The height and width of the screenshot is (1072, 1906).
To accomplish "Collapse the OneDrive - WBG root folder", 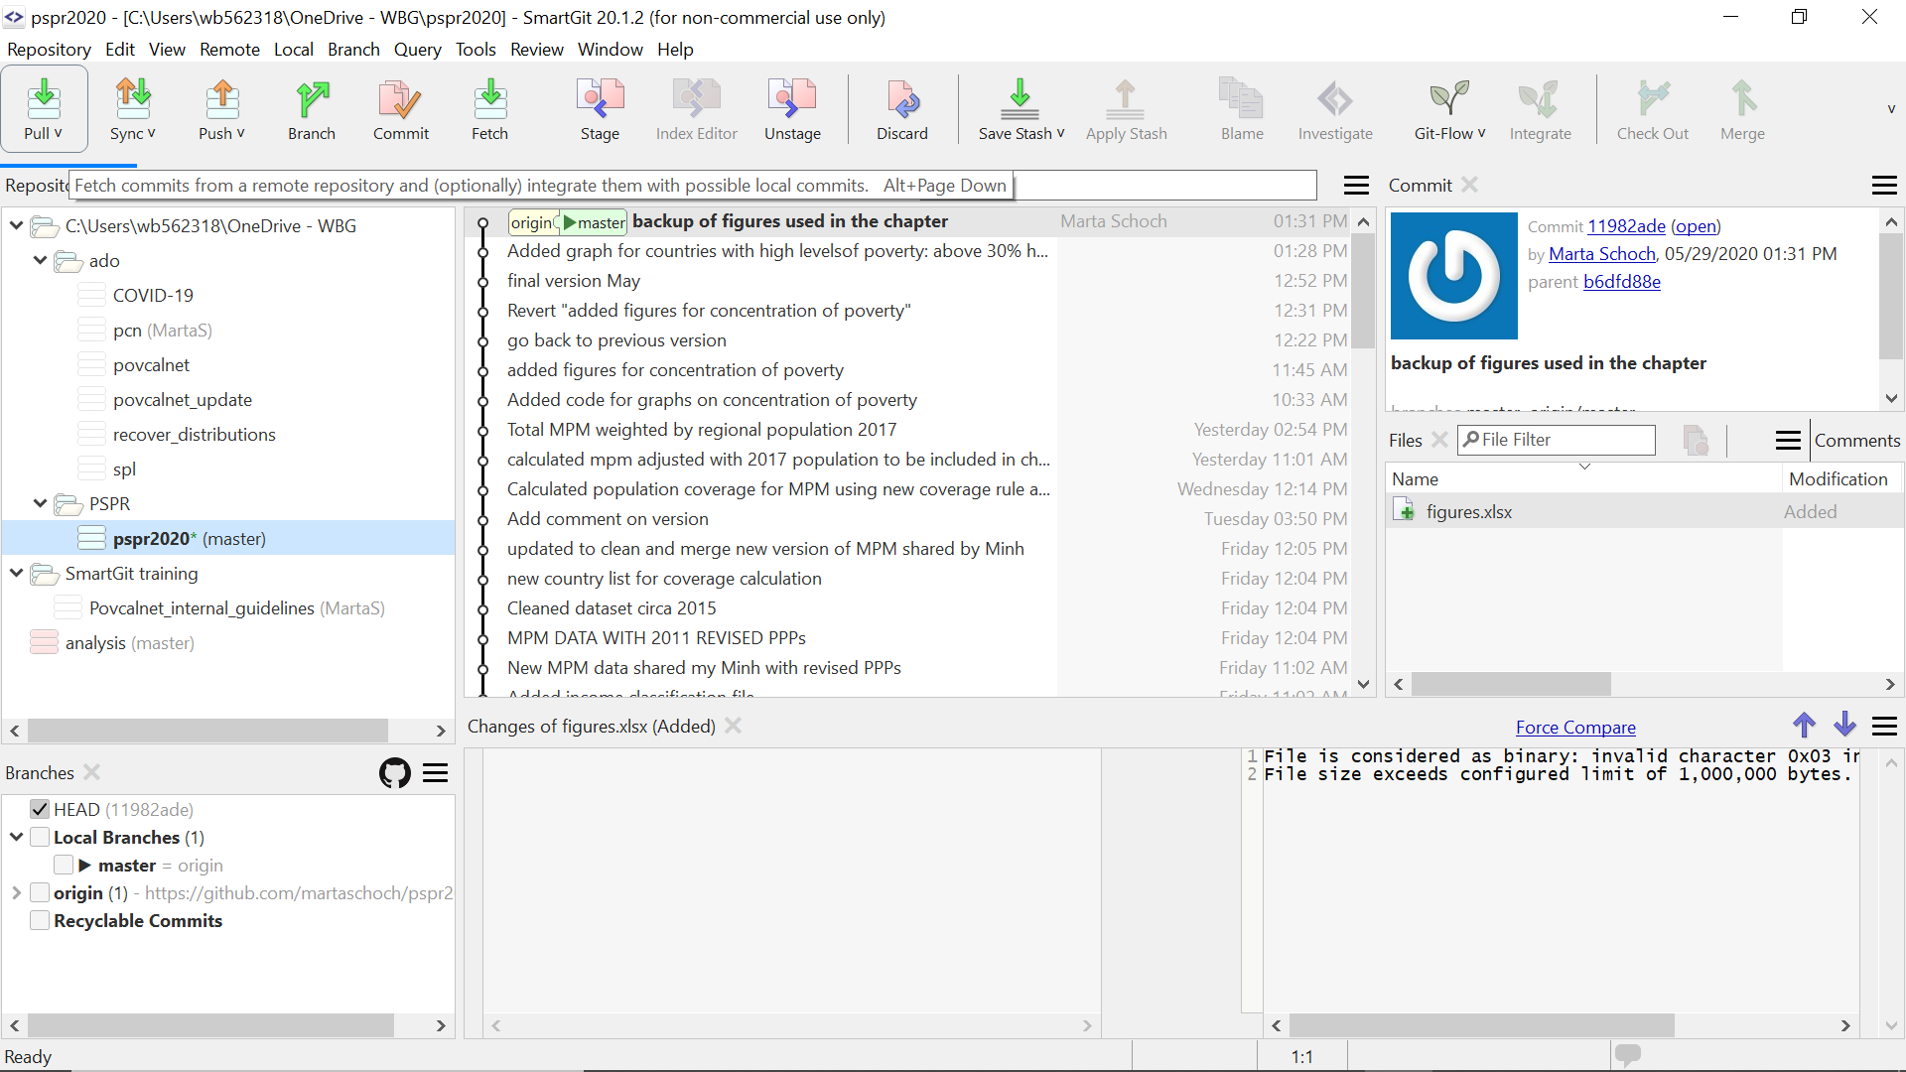I will (17, 226).
